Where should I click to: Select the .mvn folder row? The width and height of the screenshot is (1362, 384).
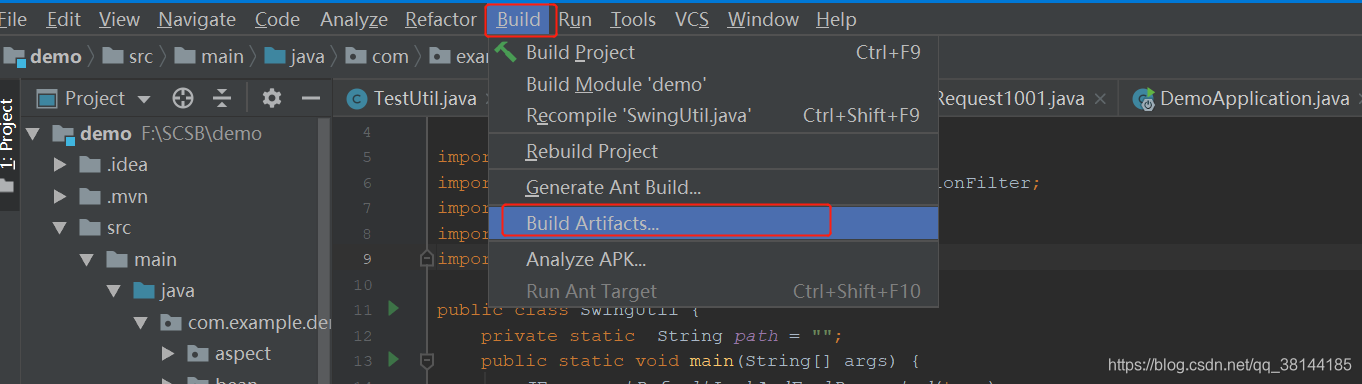(176, 197)
